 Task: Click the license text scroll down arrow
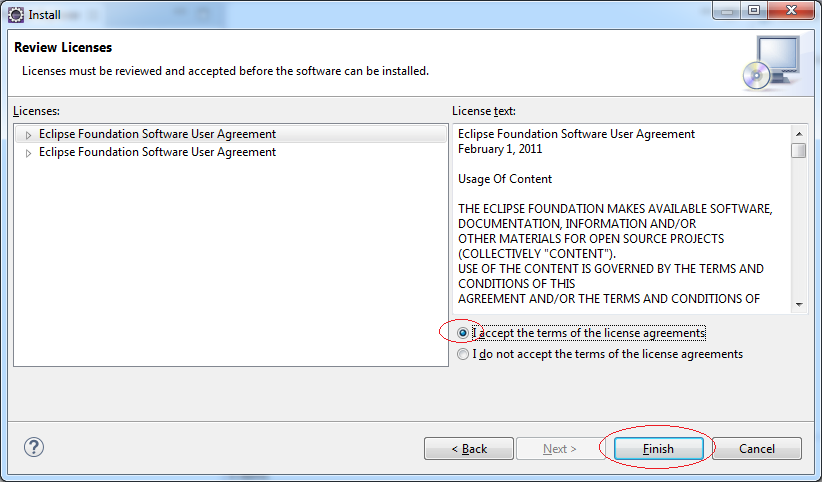(x=799, y=305)
